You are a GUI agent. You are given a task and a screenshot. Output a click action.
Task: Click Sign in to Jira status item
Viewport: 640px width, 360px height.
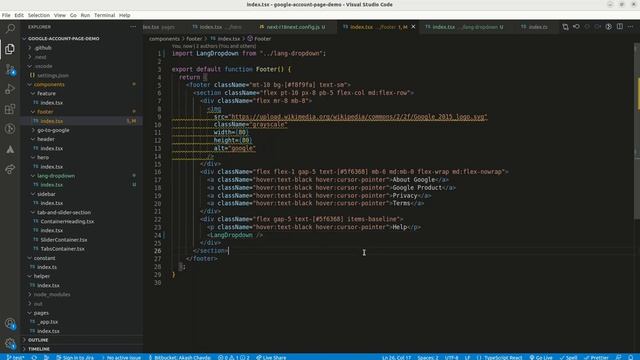(75, 357)
